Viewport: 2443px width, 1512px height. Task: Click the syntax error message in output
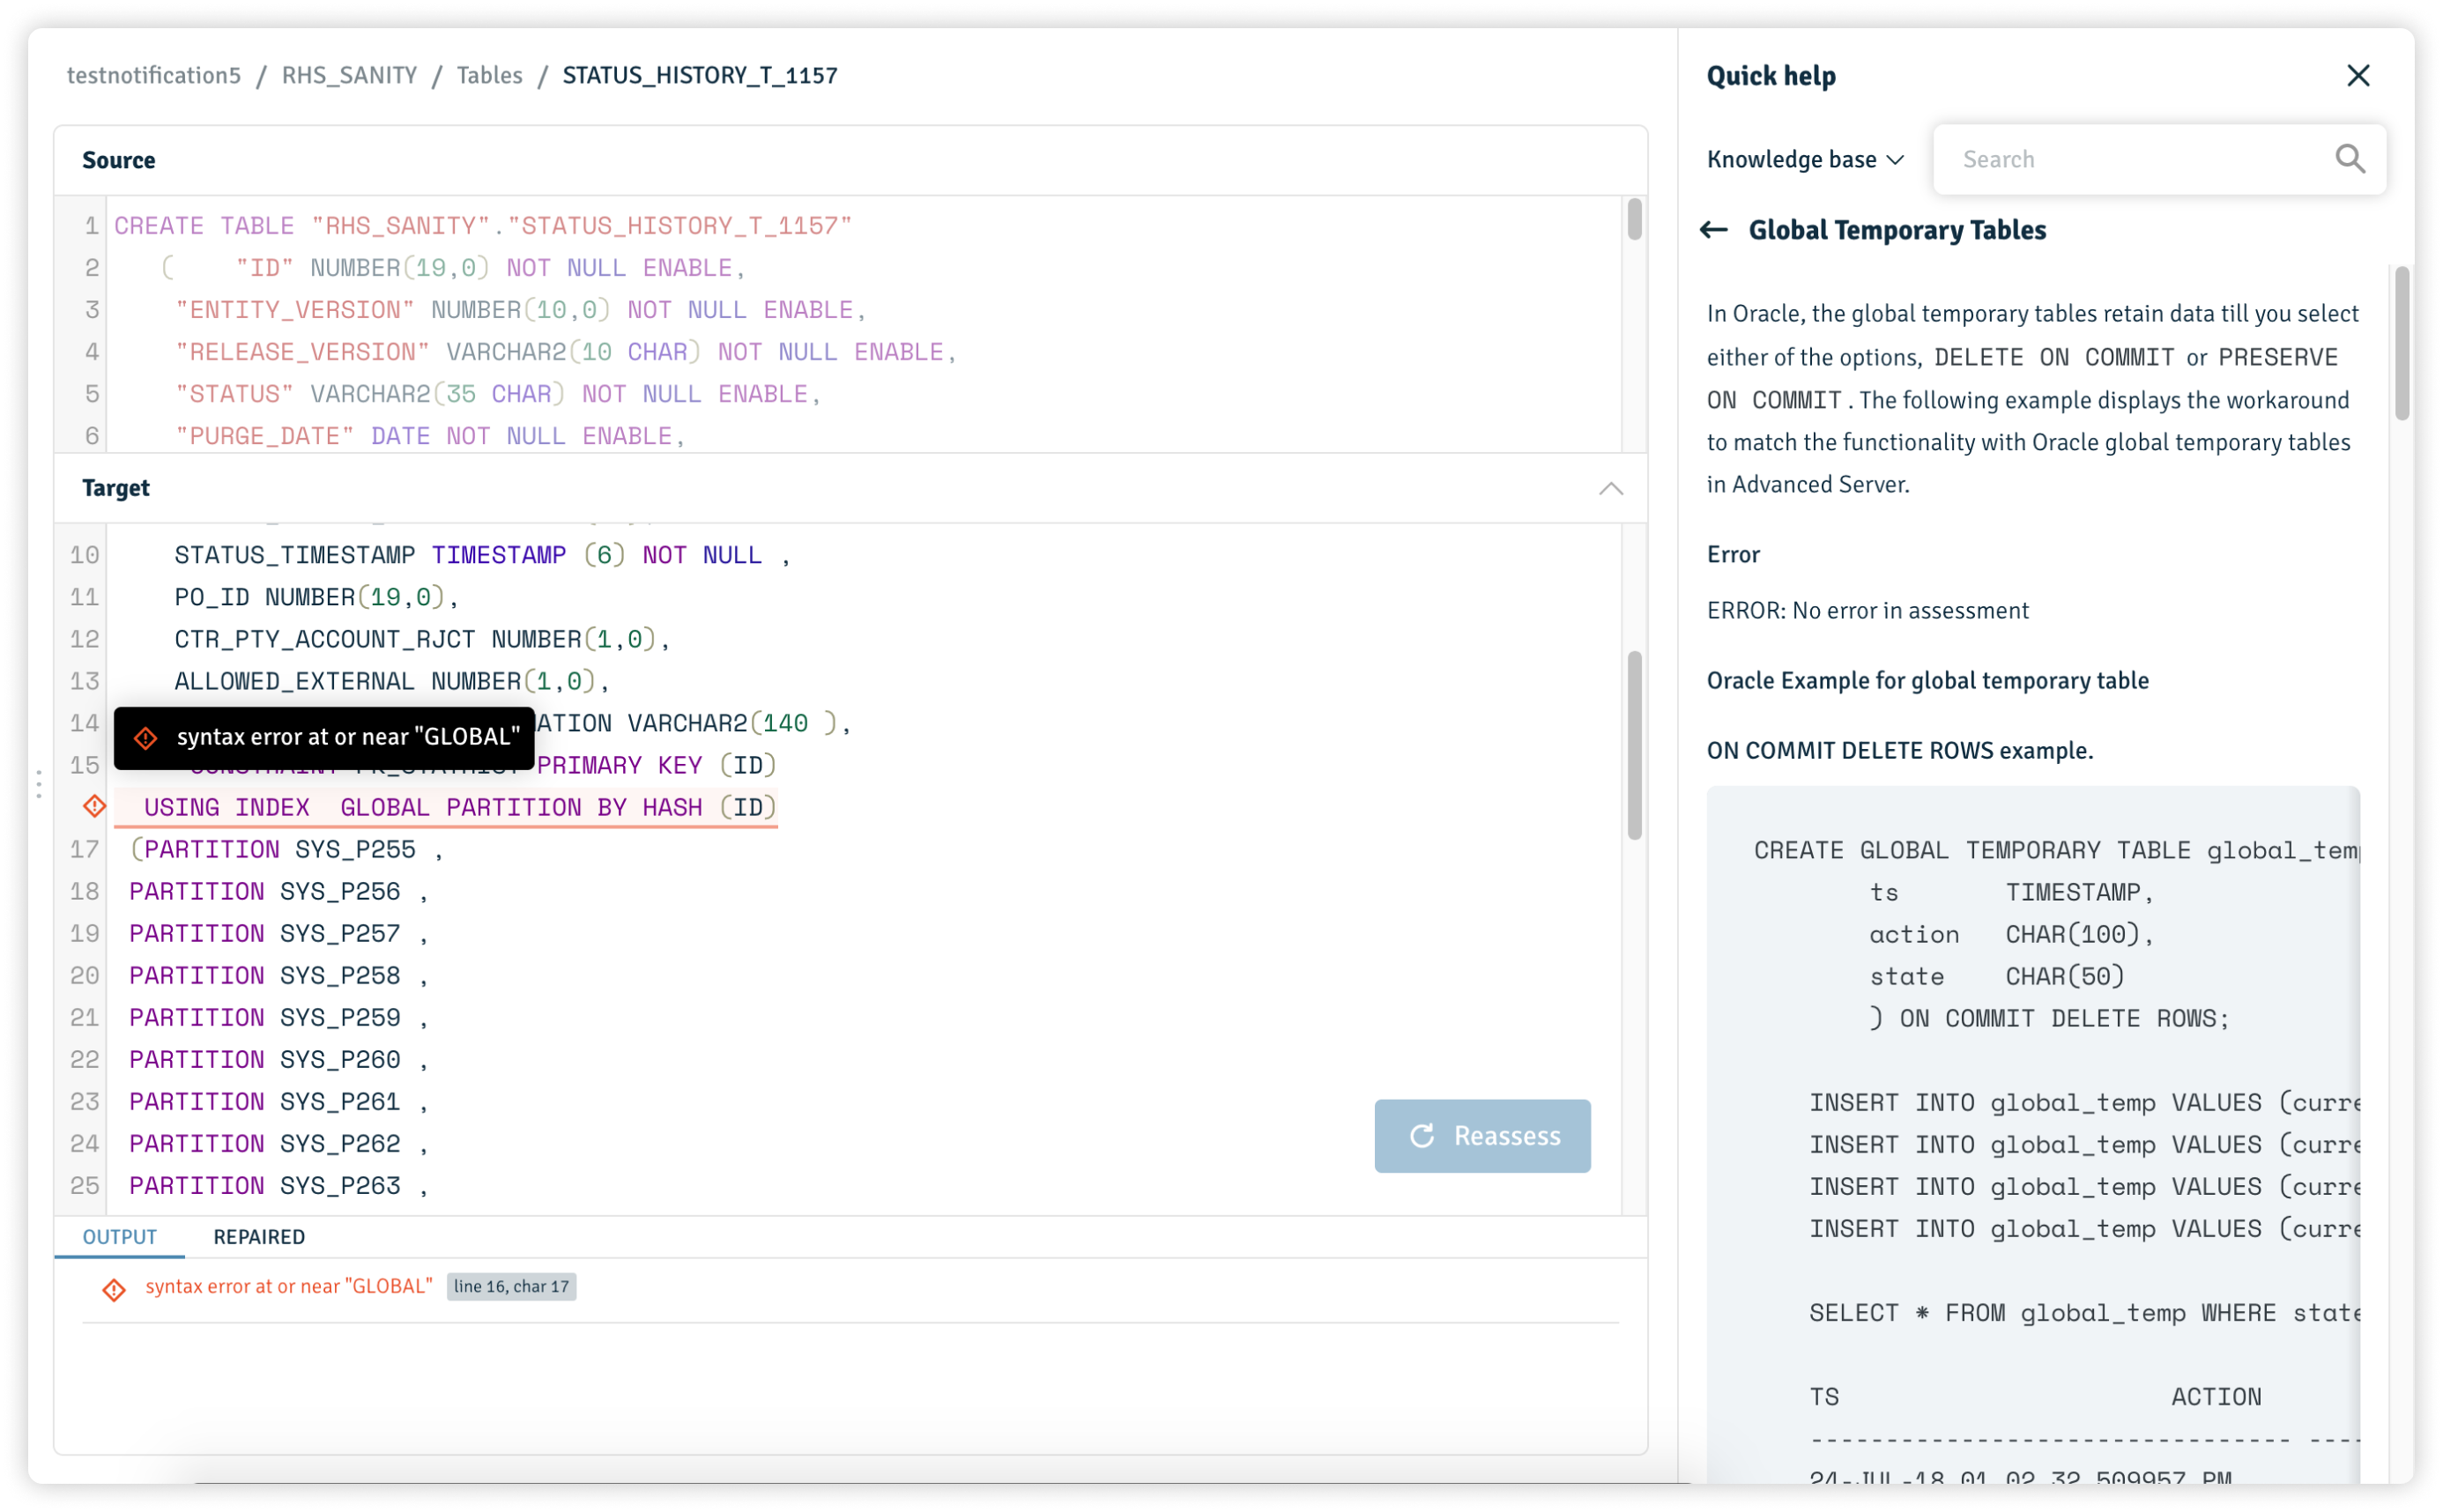289,1286
